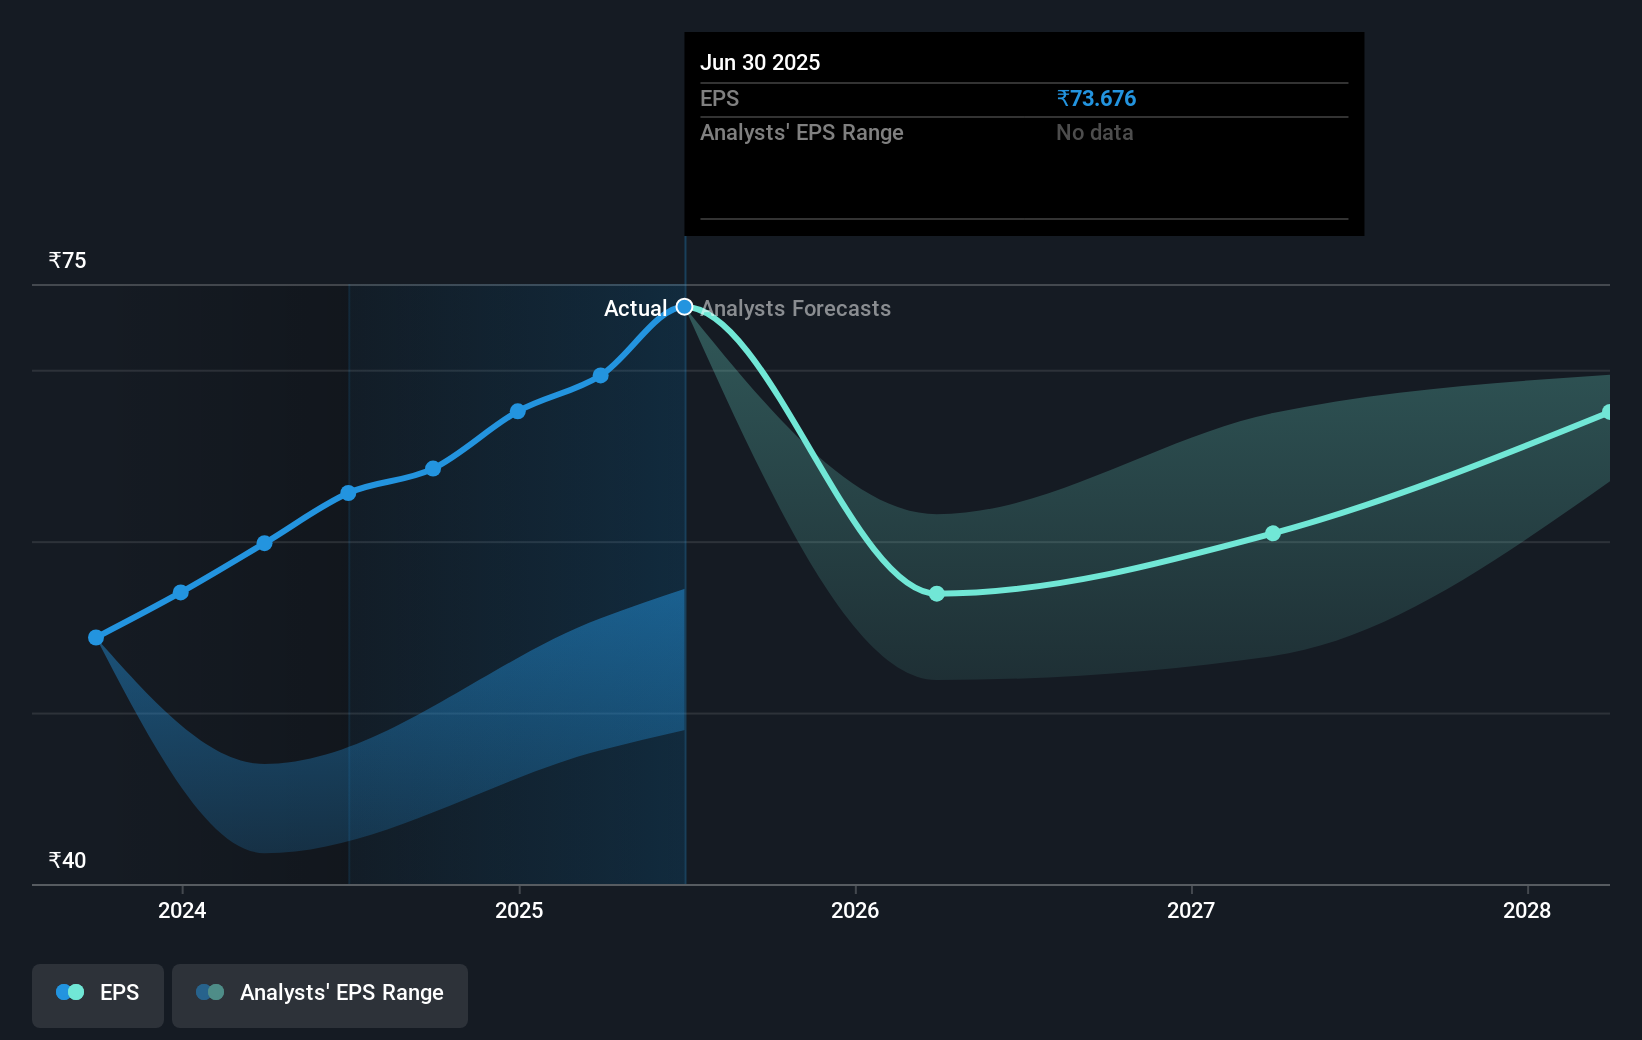
Task: Select the 2026 forecast data point
Action: 936,594
